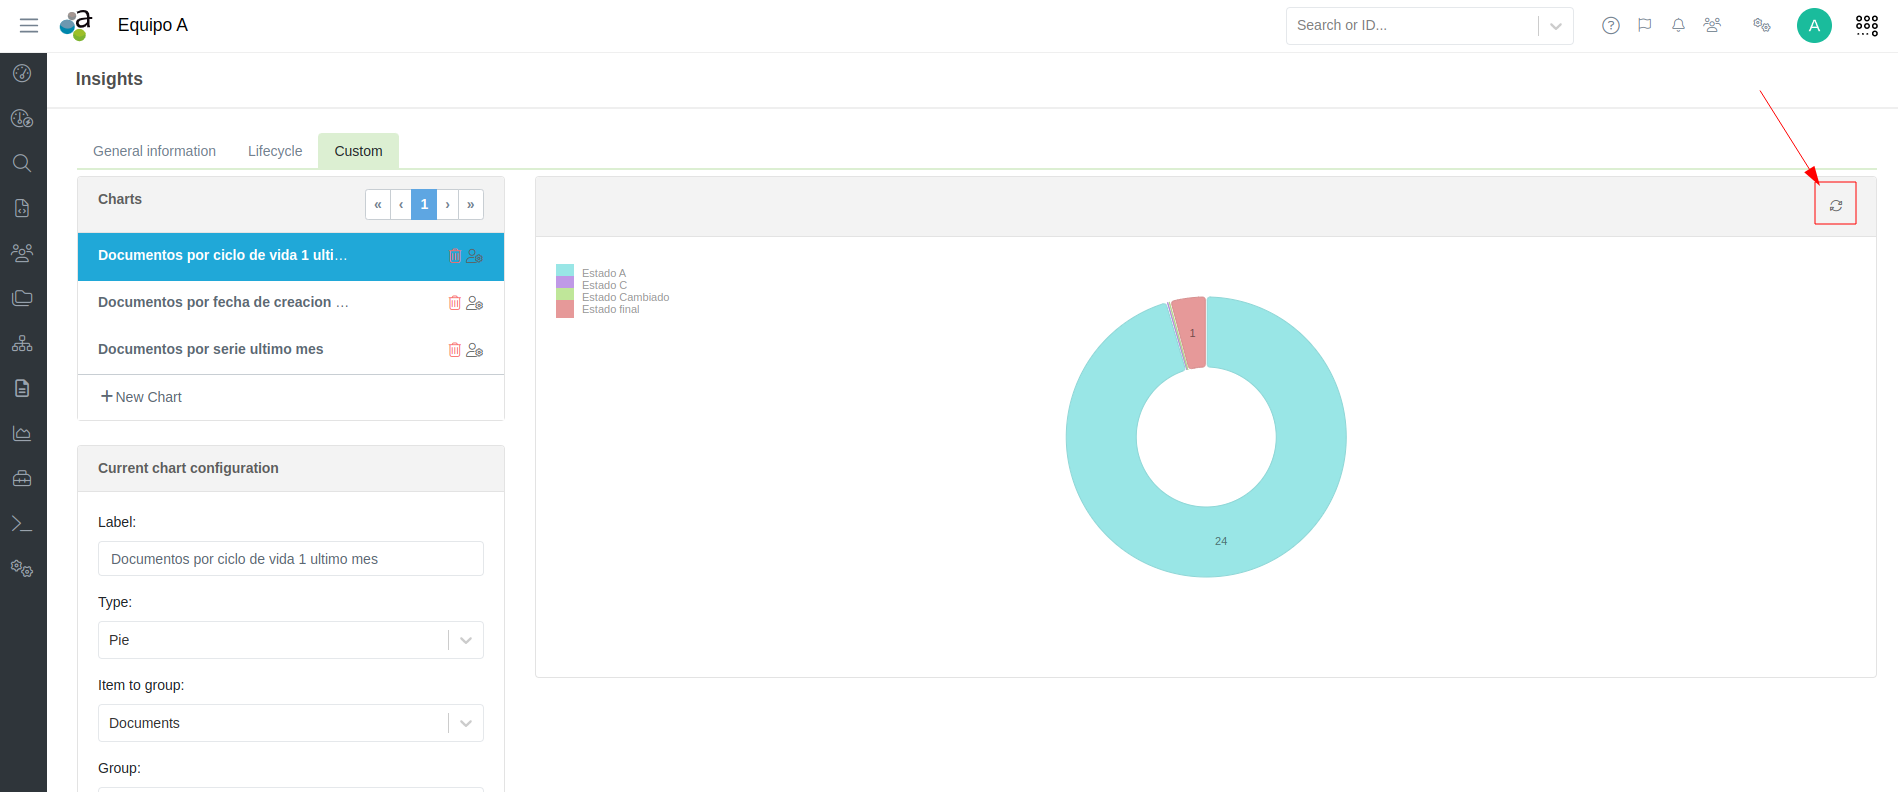The image size is (1898, 792).
Task: Expand the 'Item to group' Documents dropdown
Action: pos(466,723)
